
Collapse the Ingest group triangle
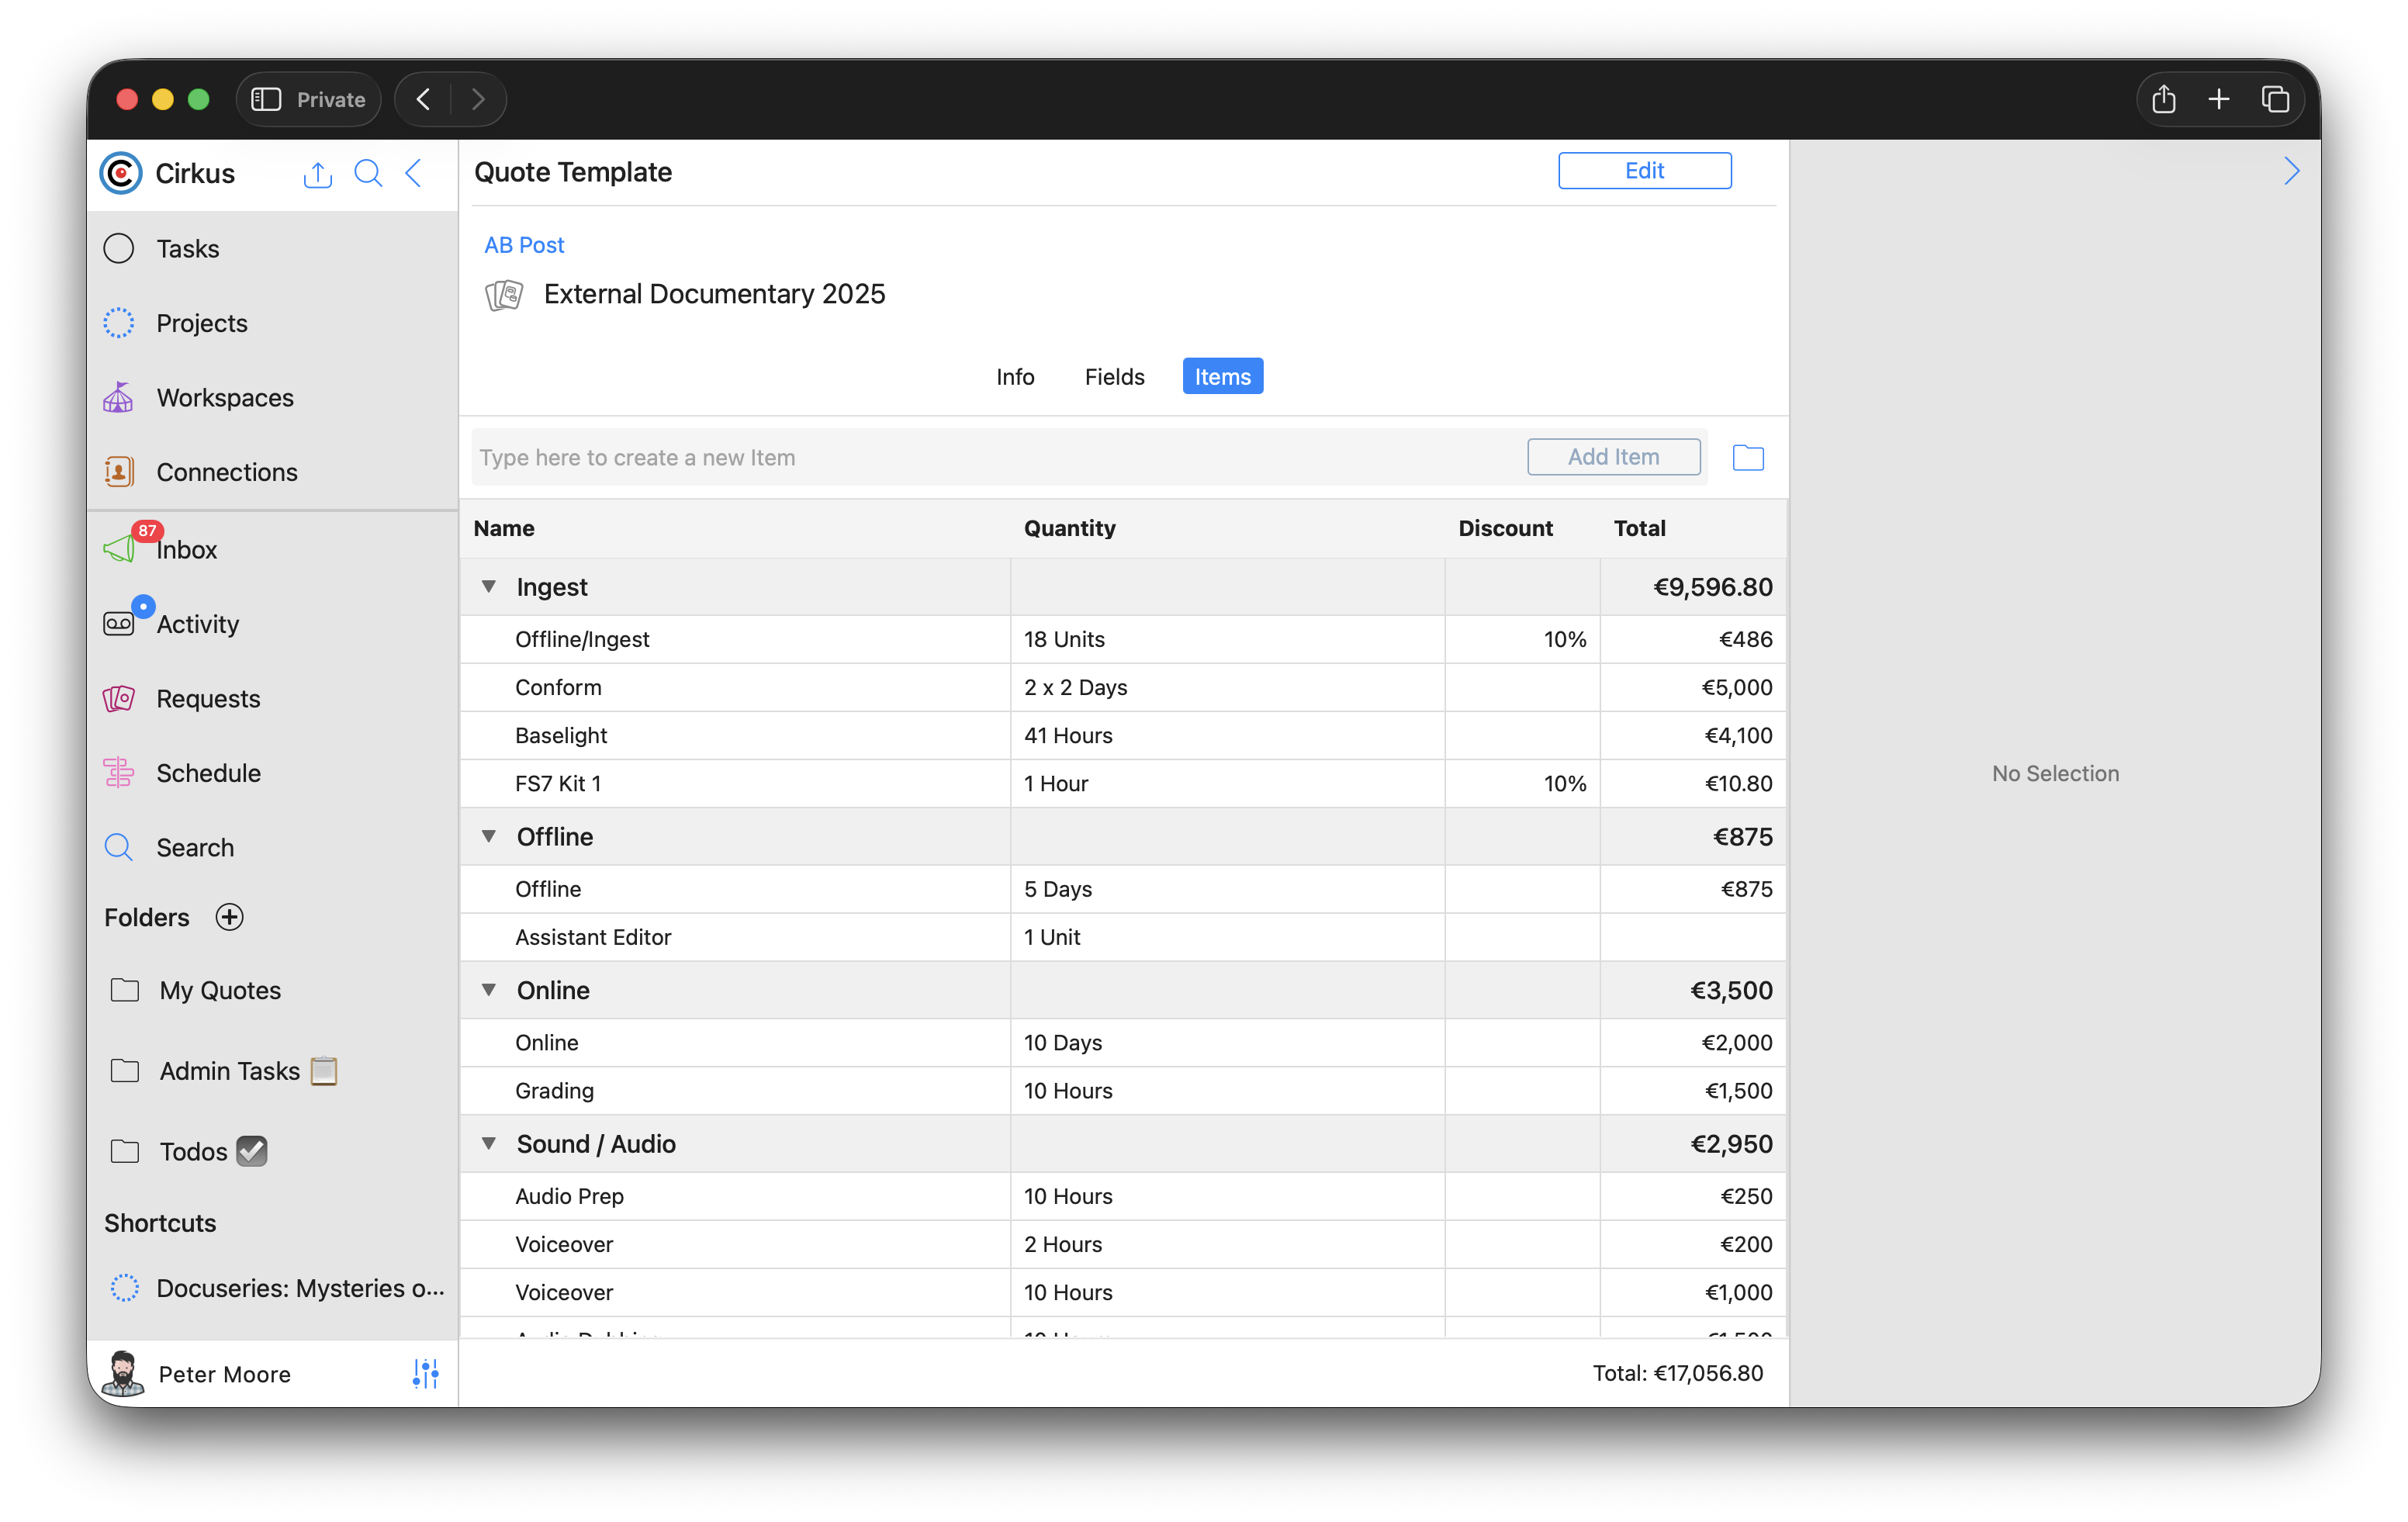(489, 586)
